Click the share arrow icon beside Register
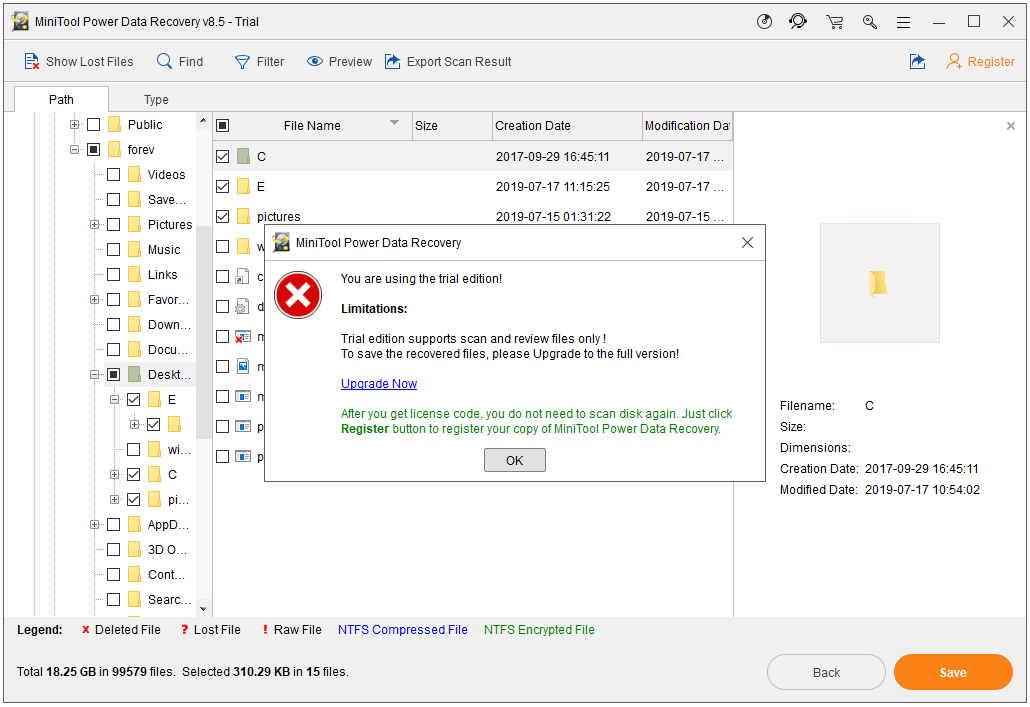1030x707 pixels. click(917, 62)
